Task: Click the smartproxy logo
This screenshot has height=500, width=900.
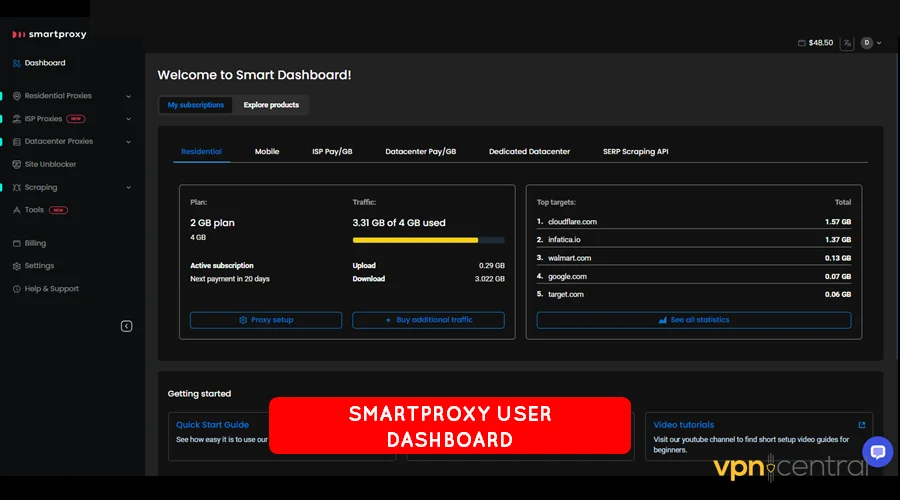Action: pos(49,34)
